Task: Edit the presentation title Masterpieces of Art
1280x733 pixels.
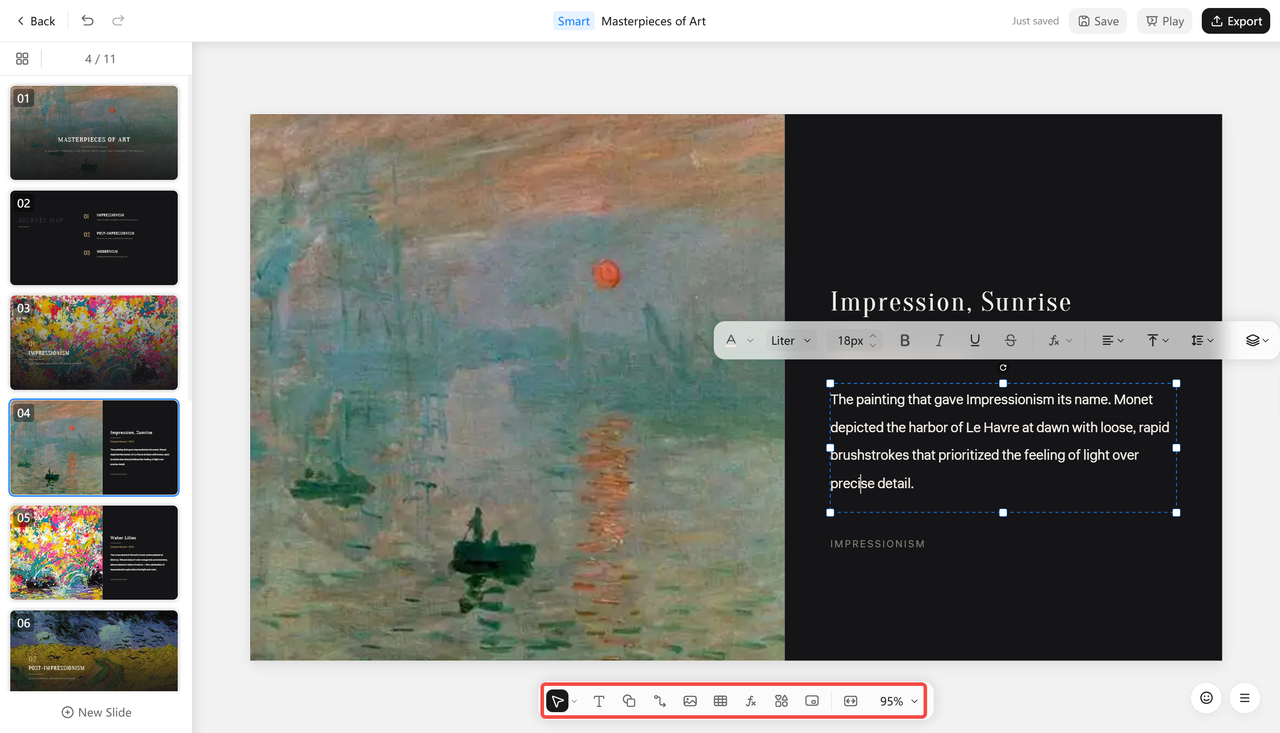Action: click(x=653, y=21)
